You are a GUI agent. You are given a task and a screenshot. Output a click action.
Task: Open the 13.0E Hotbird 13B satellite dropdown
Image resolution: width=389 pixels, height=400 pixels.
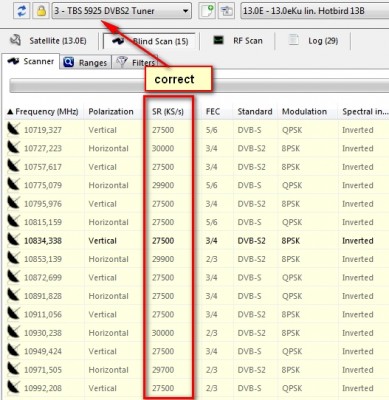coord(314,11)
